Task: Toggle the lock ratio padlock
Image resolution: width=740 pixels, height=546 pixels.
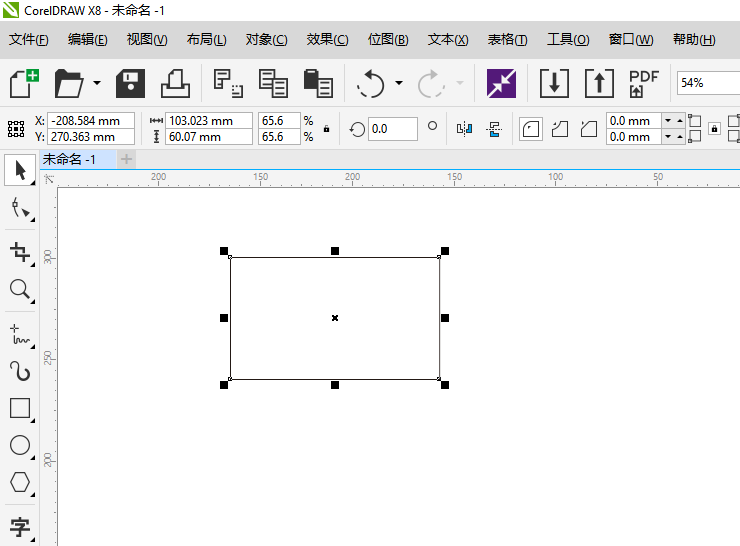Action: click(x=326, y=129)
